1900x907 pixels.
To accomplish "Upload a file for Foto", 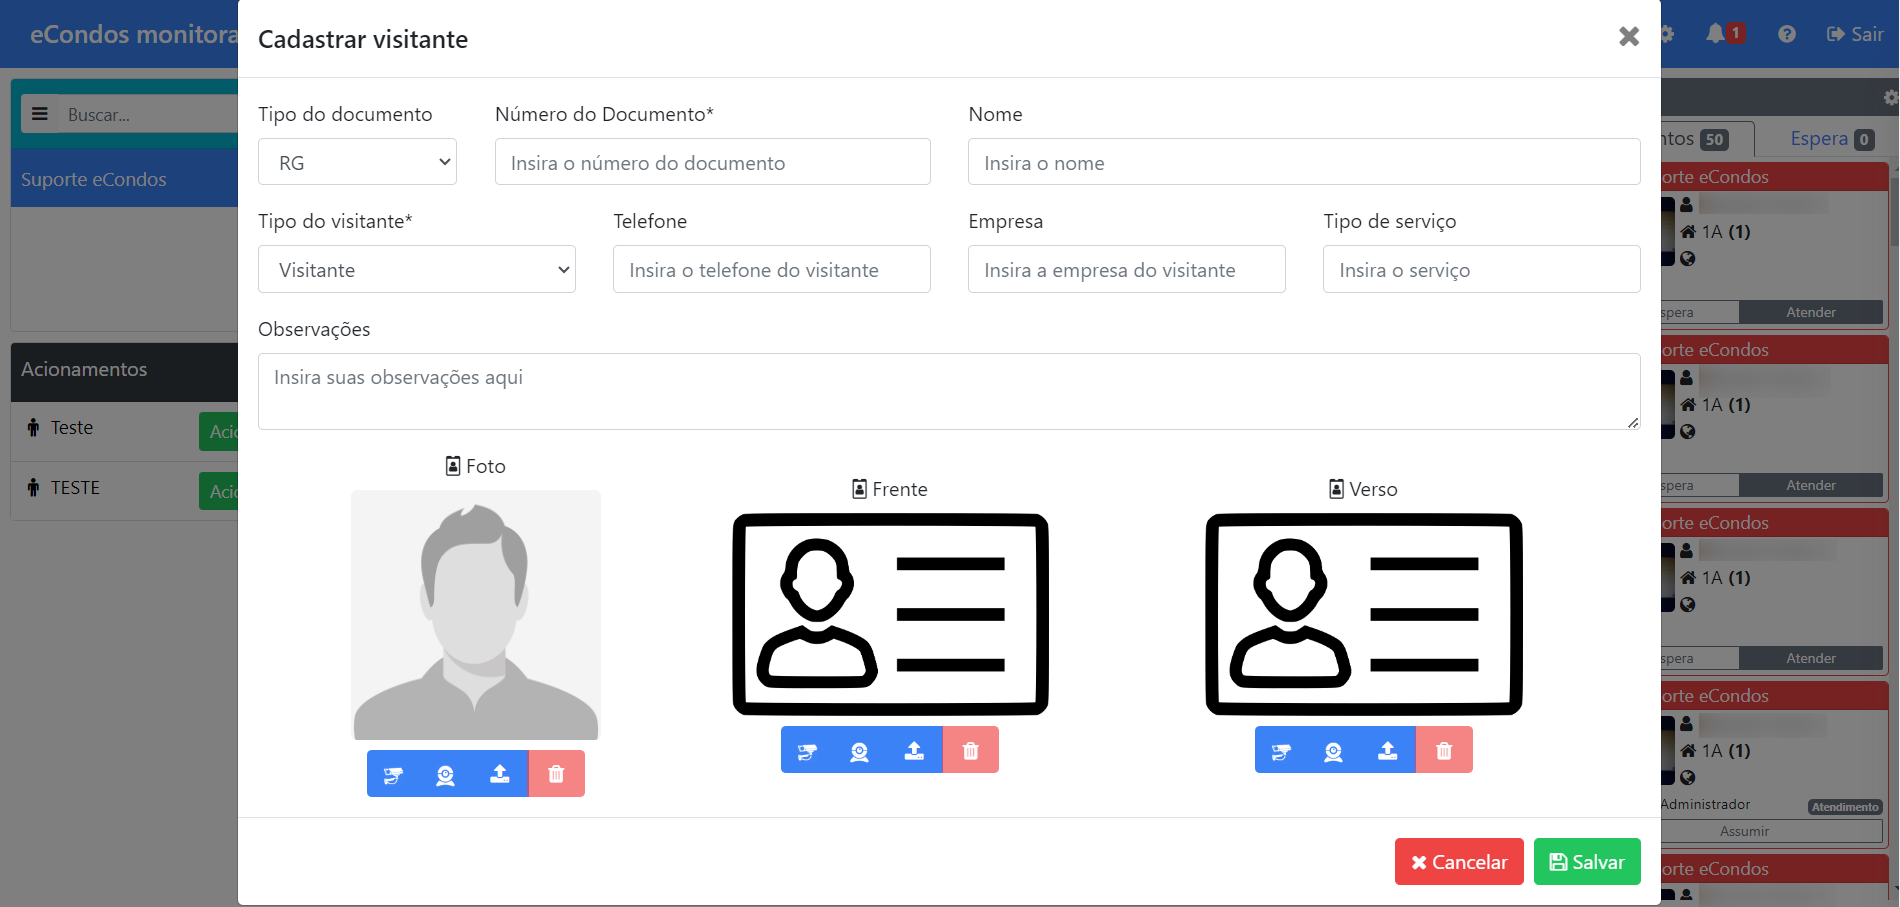I will [500, 774].
